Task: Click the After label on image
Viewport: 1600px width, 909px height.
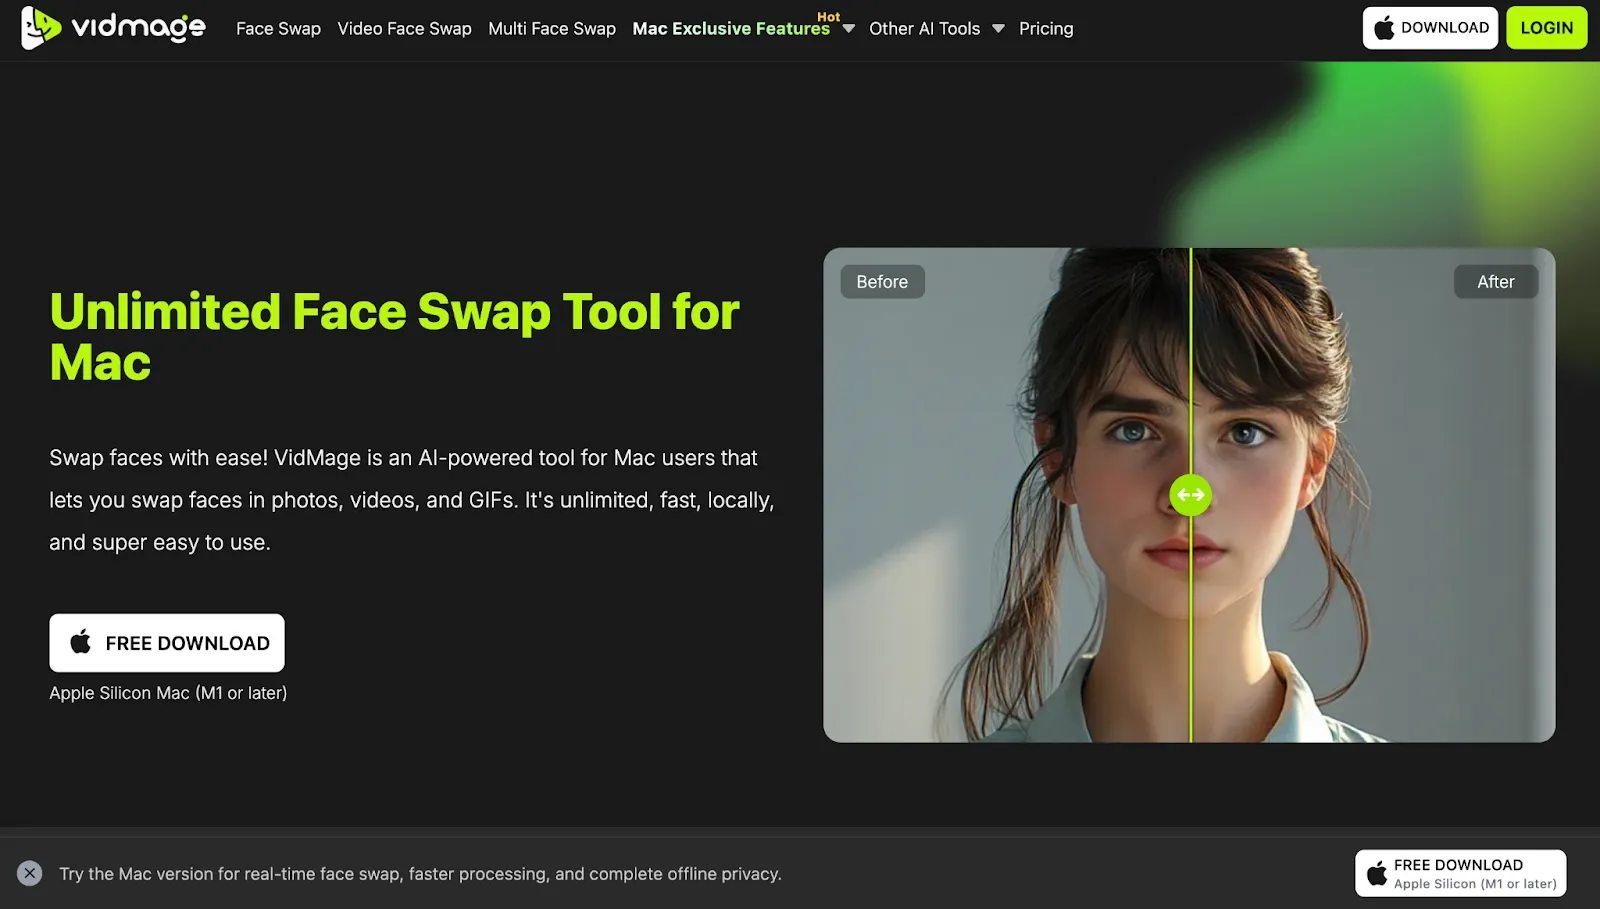Action: pos(1496,282)
